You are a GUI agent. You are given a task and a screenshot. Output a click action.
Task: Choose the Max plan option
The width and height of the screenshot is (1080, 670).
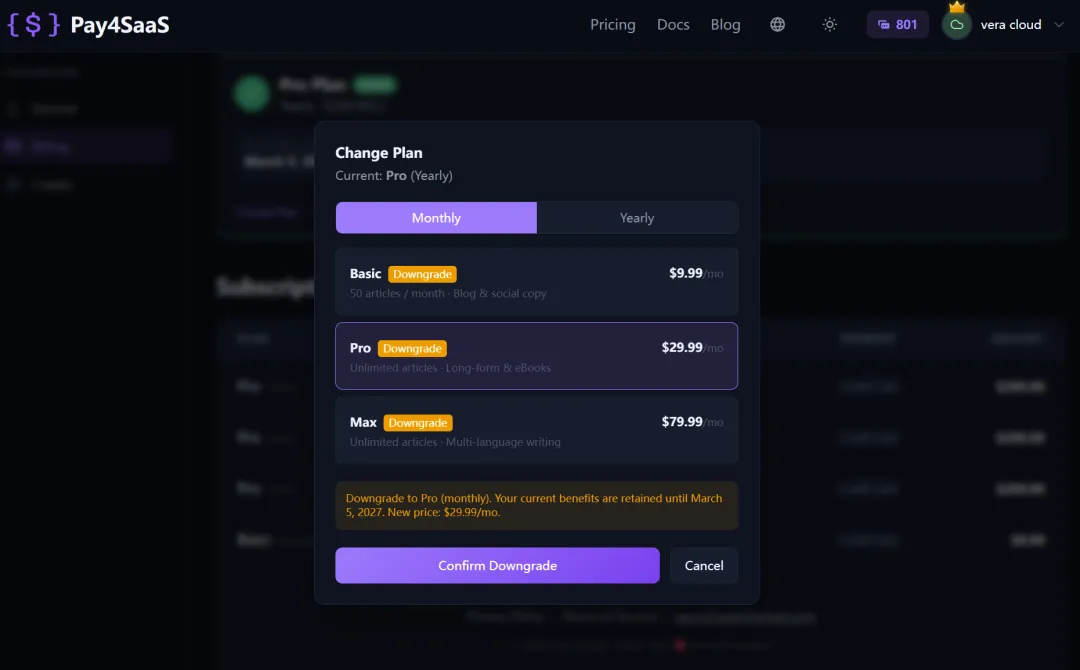tap(536, 430)
